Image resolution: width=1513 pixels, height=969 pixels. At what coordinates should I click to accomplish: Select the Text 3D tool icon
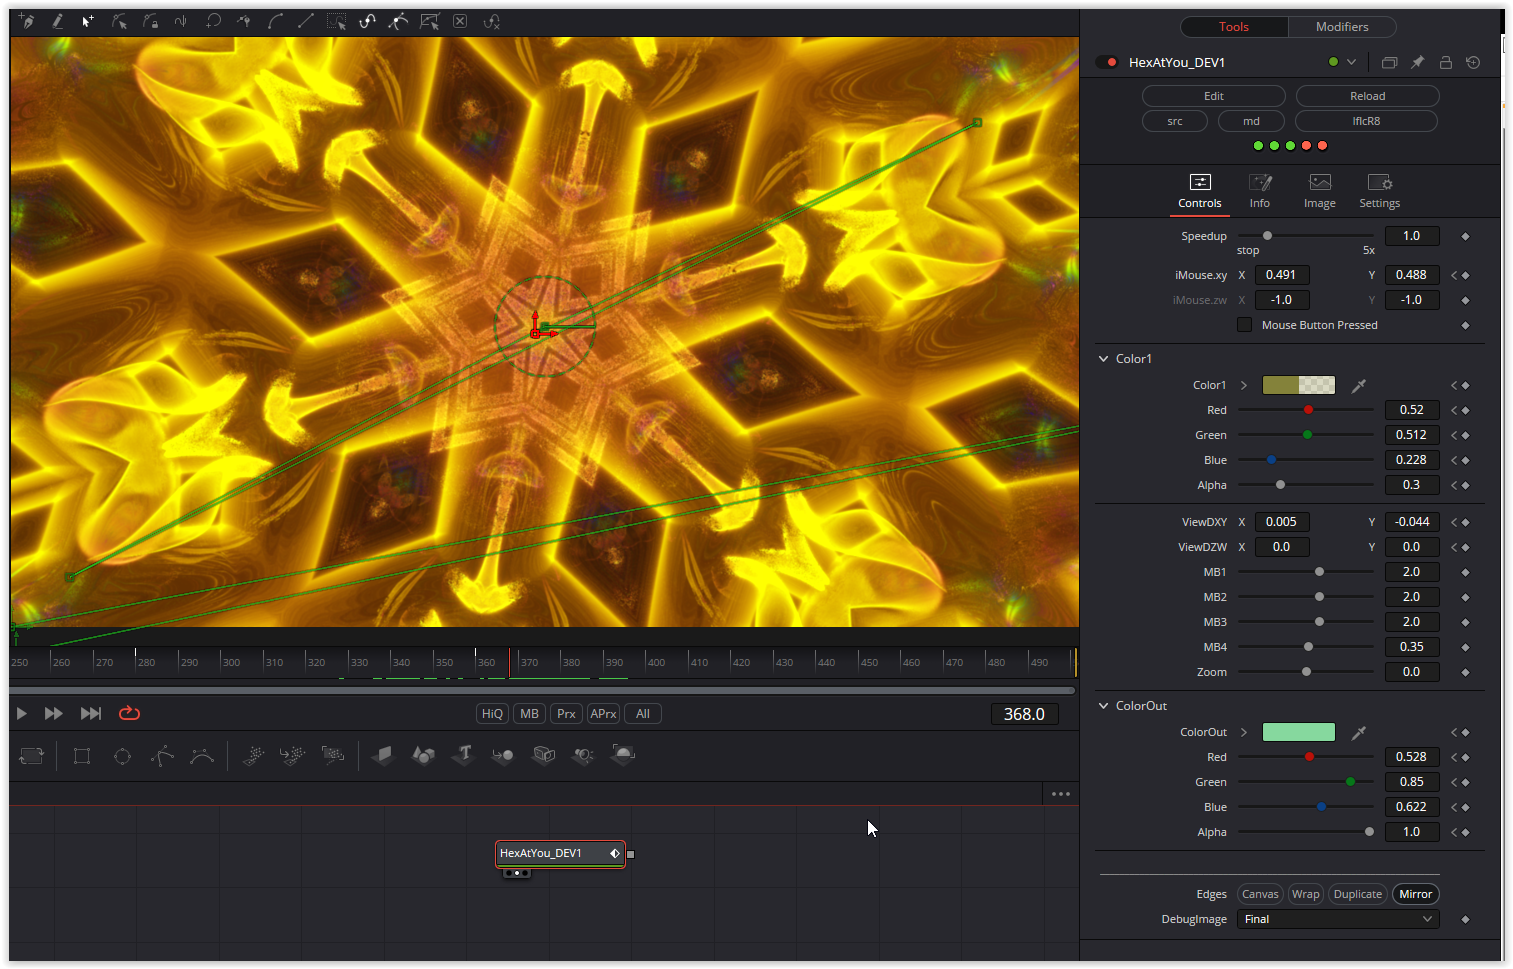click(464, 755)
